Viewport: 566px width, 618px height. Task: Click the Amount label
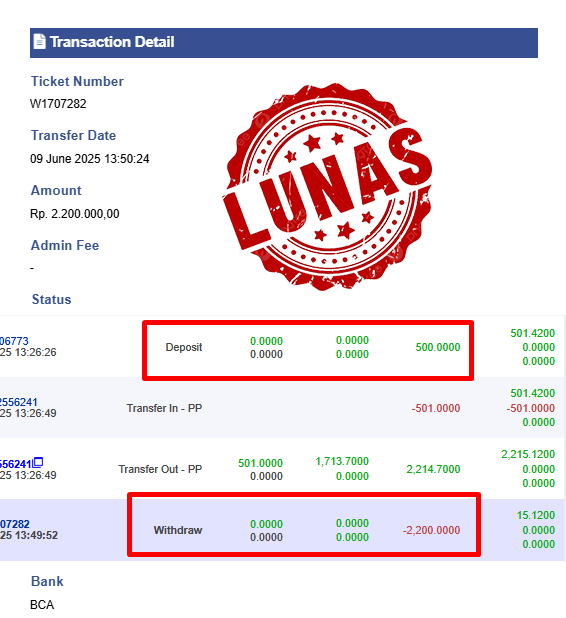pyautogui.click(x=56, y=190)
